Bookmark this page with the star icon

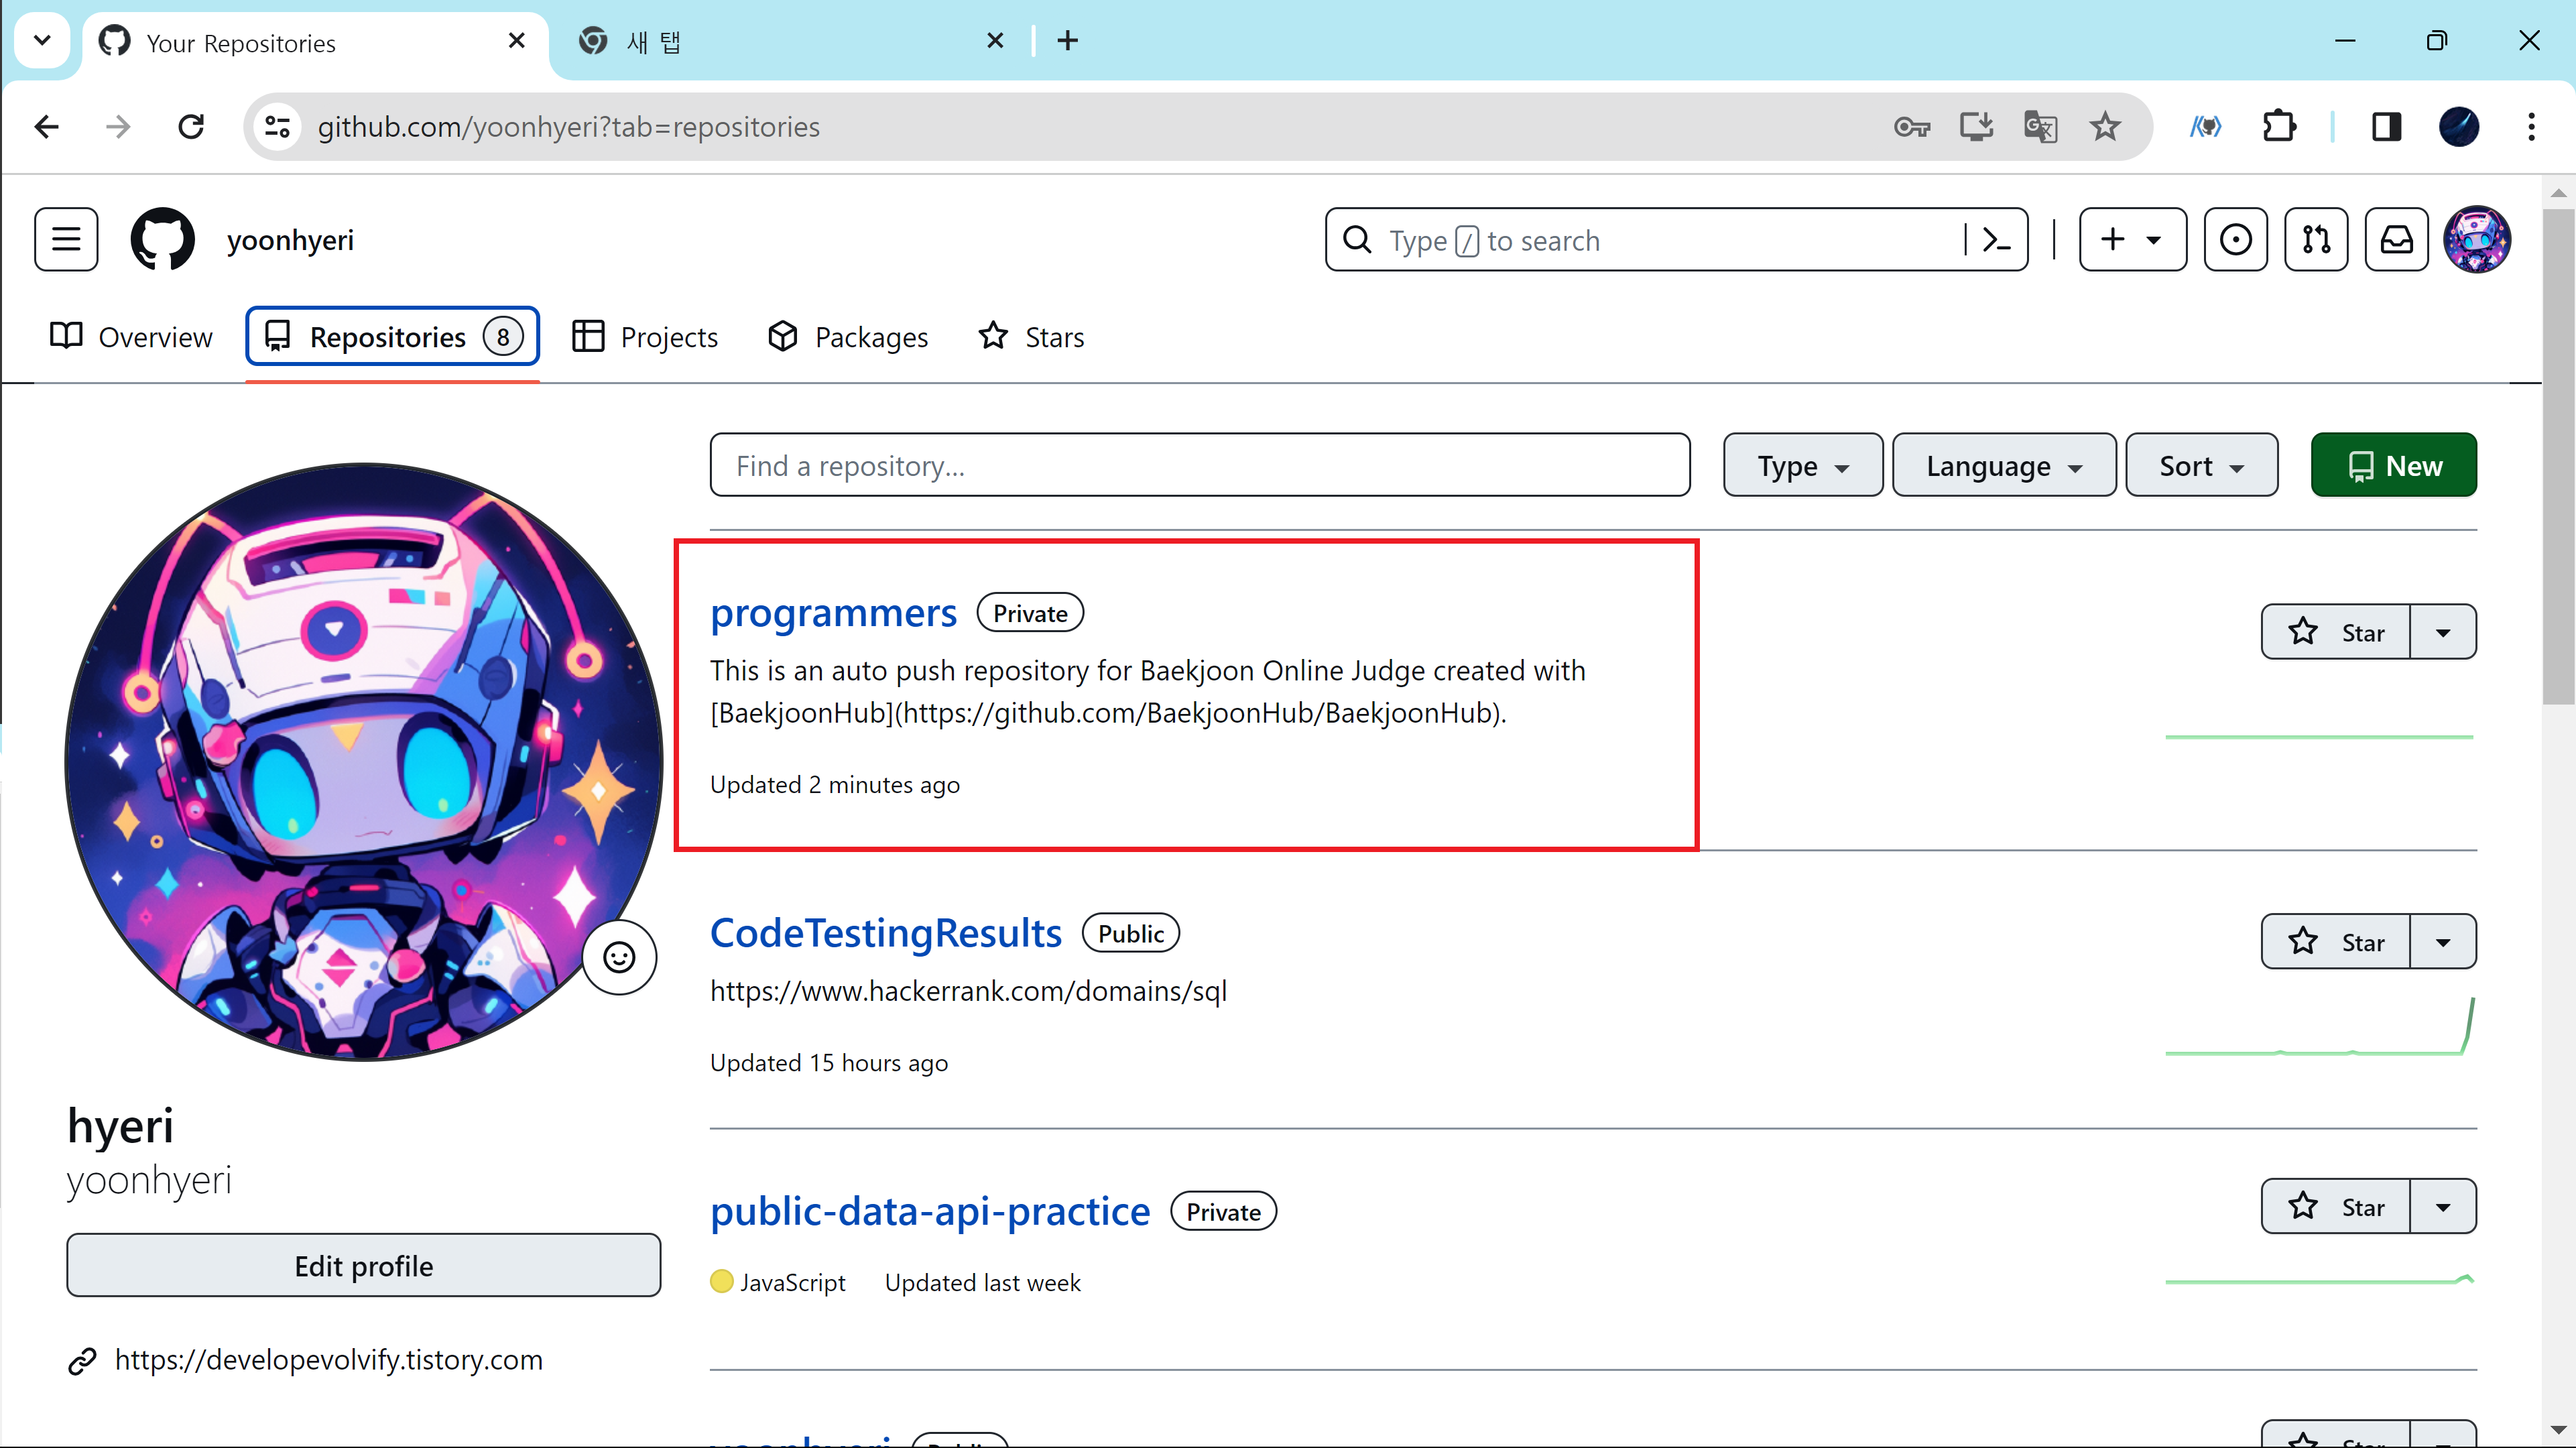pos(2105,127)
